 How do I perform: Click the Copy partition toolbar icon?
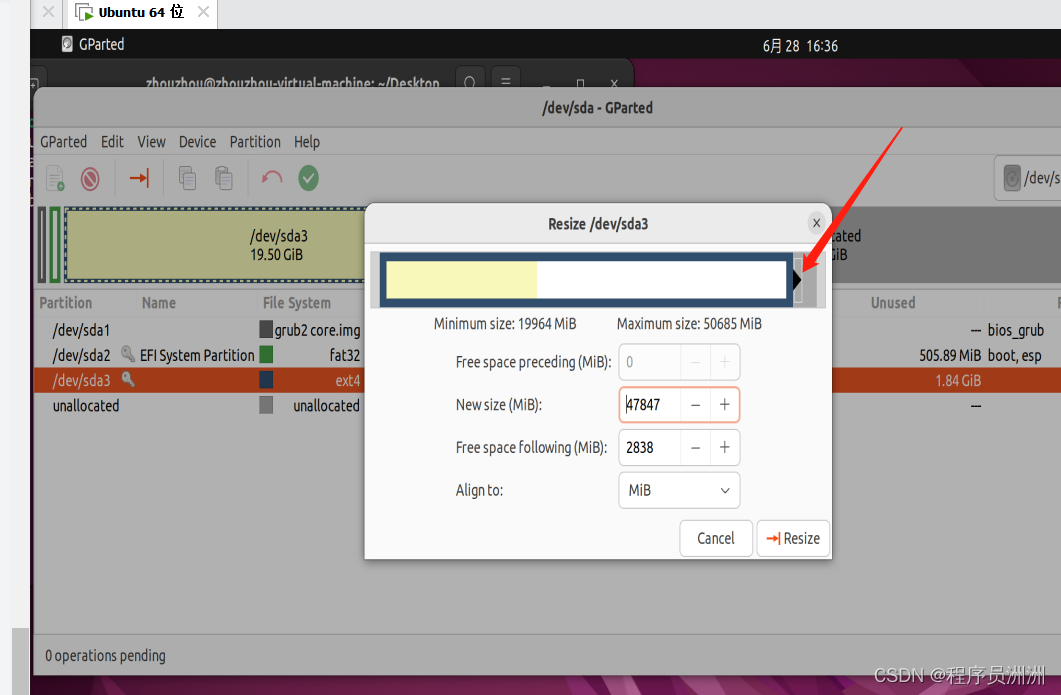click(x=187, y=178)
